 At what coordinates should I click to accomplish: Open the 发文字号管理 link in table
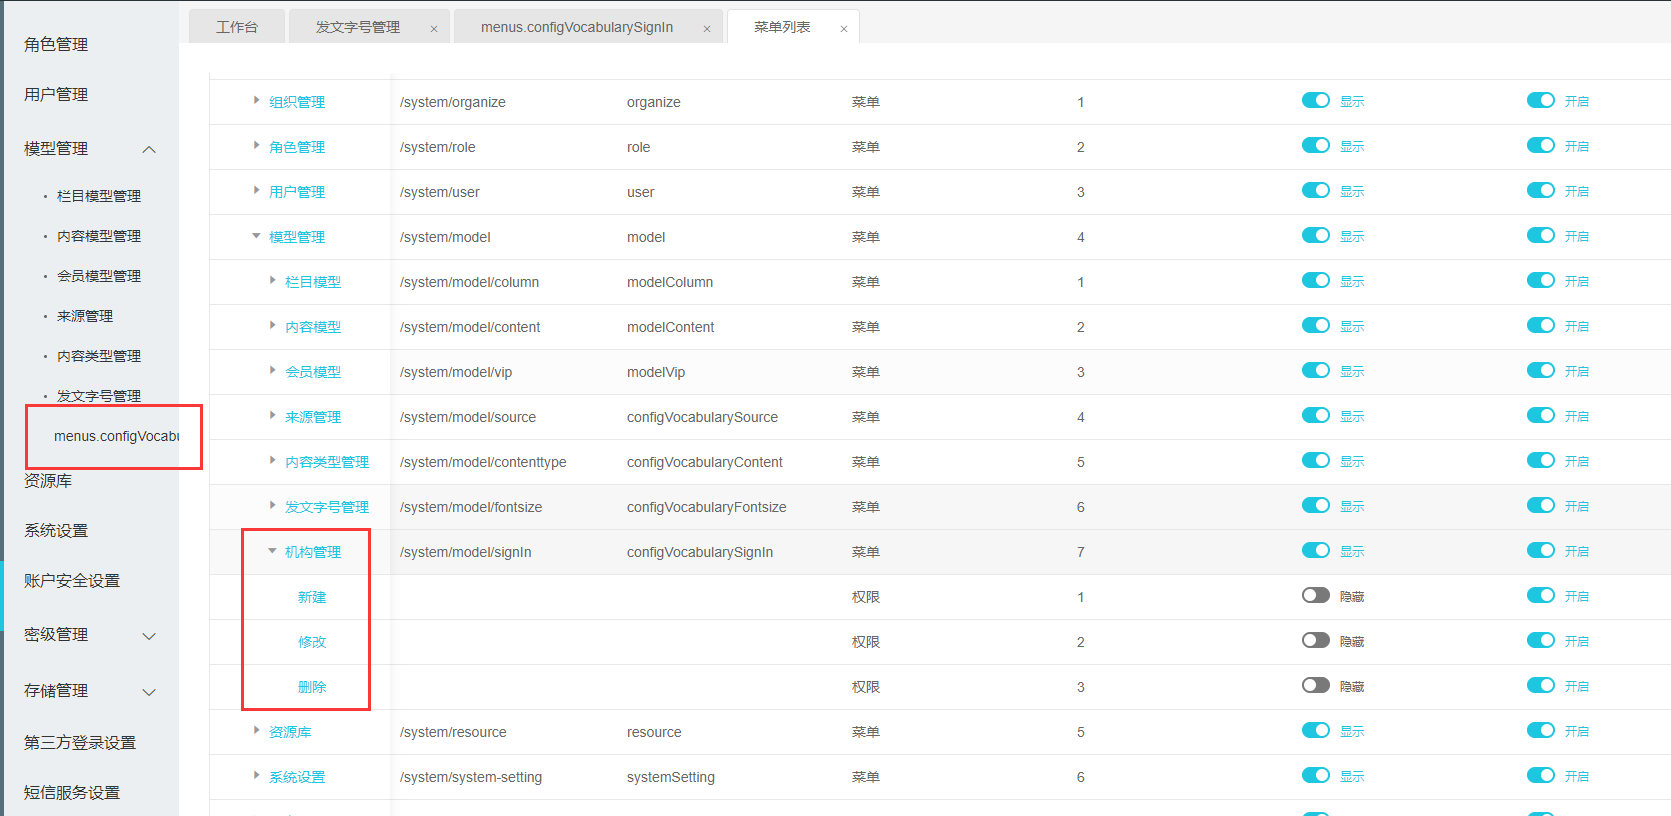click(x=327, y=507)
